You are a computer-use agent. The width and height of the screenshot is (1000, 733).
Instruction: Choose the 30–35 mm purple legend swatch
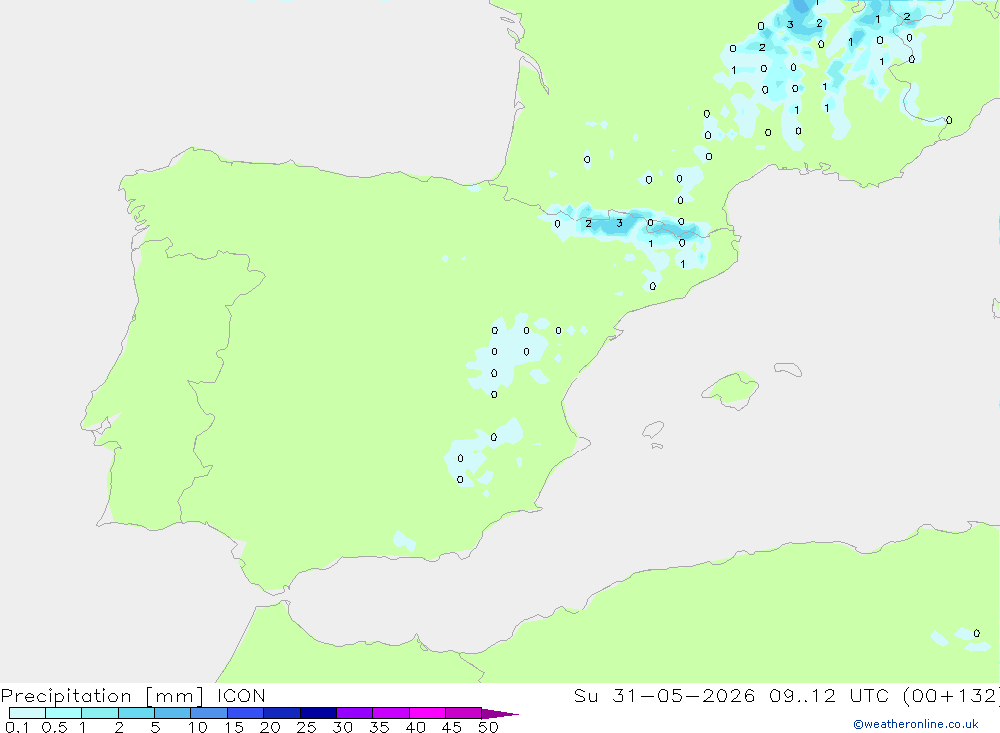click(355, 713)
